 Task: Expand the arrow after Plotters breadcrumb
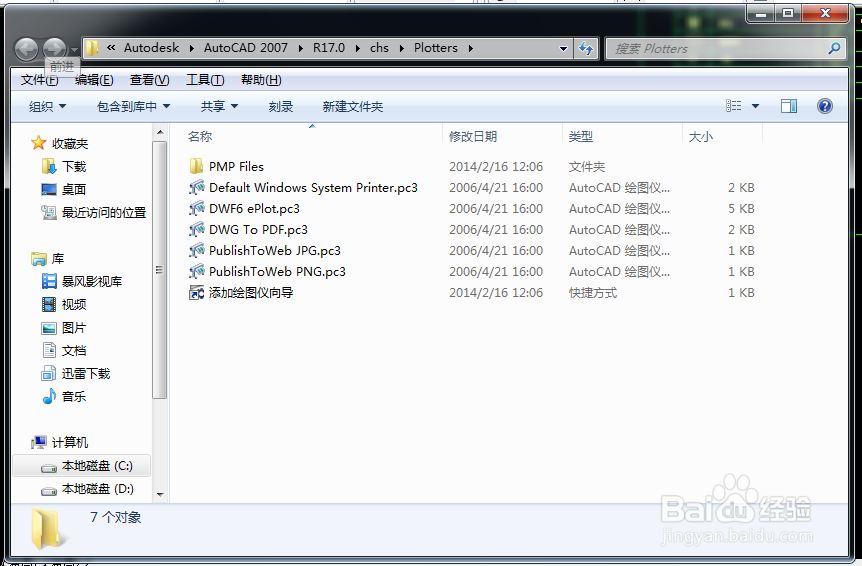(471, 48)
